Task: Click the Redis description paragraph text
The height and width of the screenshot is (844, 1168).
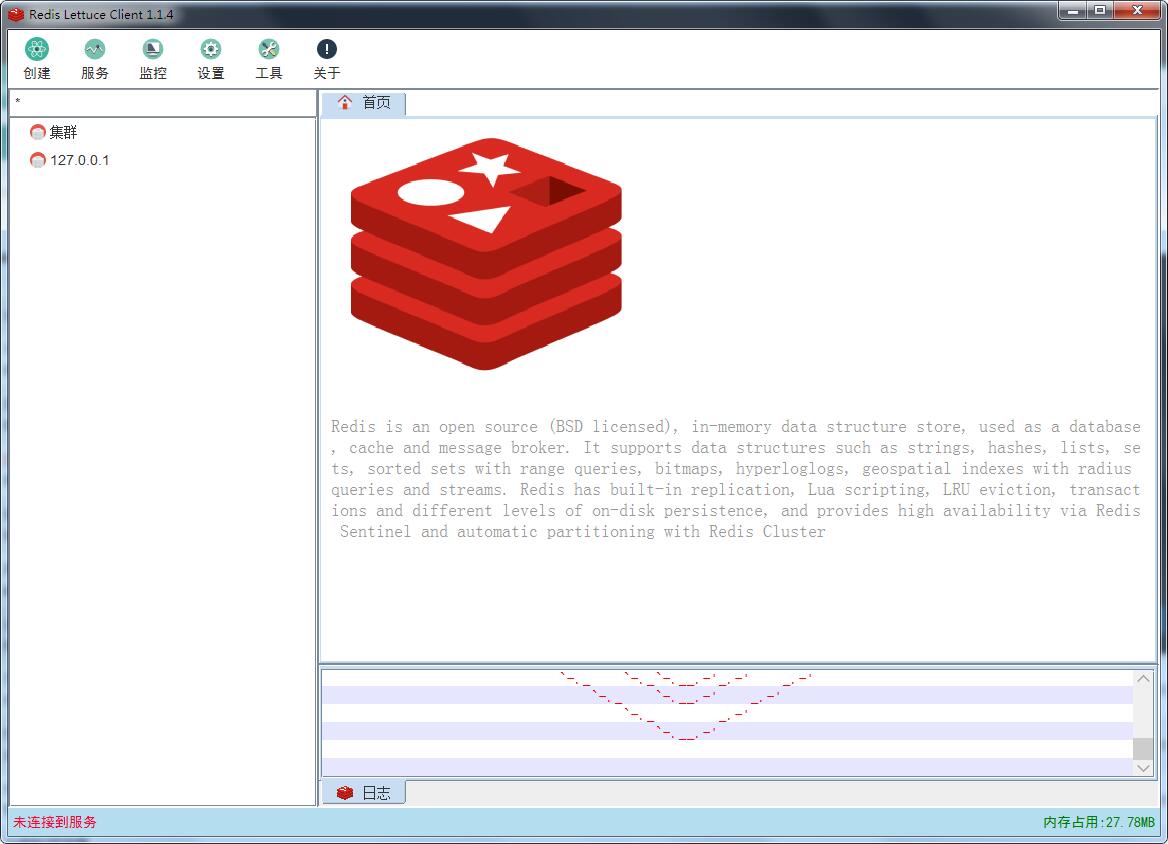Action: click(x=736, y=479)
